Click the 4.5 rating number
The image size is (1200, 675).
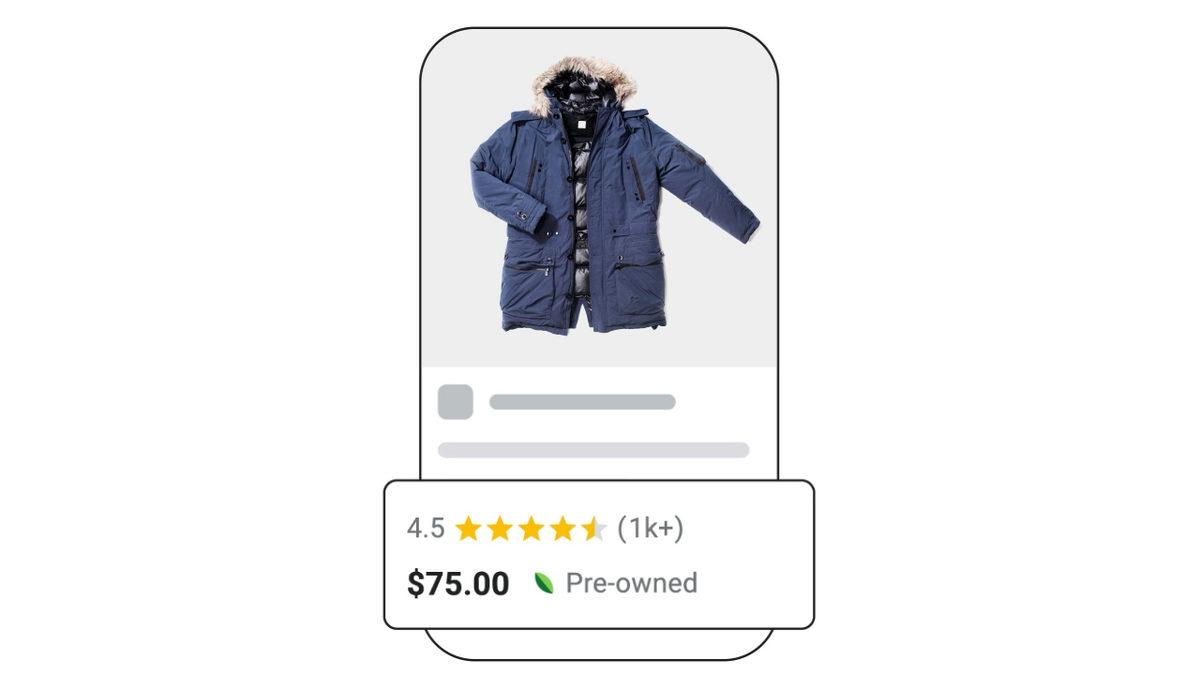click(x=426, y=528)
